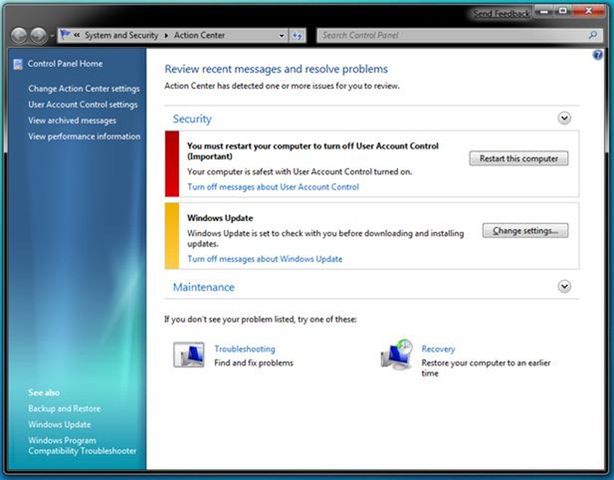Collapse the Security section chevron

(x=564, y=118)
